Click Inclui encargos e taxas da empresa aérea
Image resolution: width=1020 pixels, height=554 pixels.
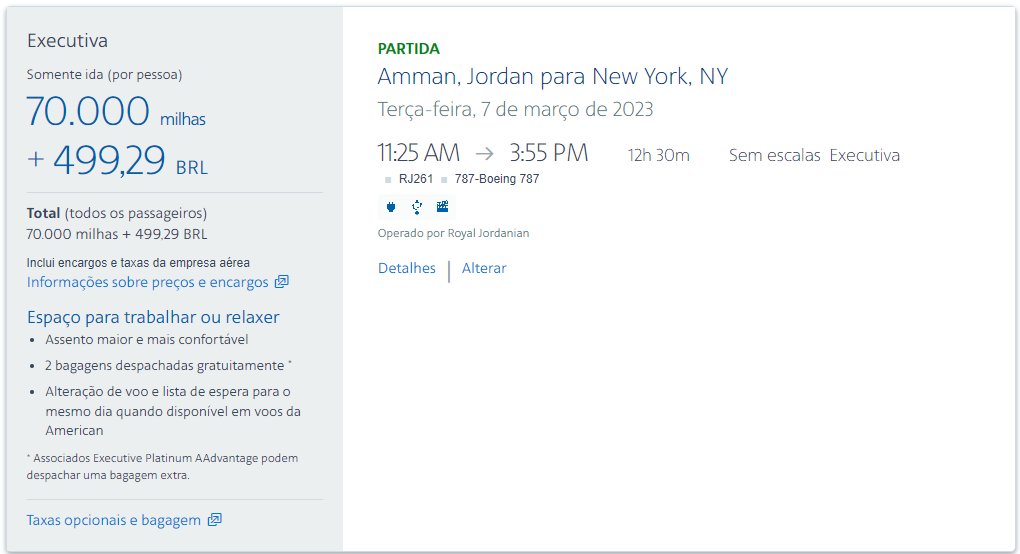(x=138, y=263)
